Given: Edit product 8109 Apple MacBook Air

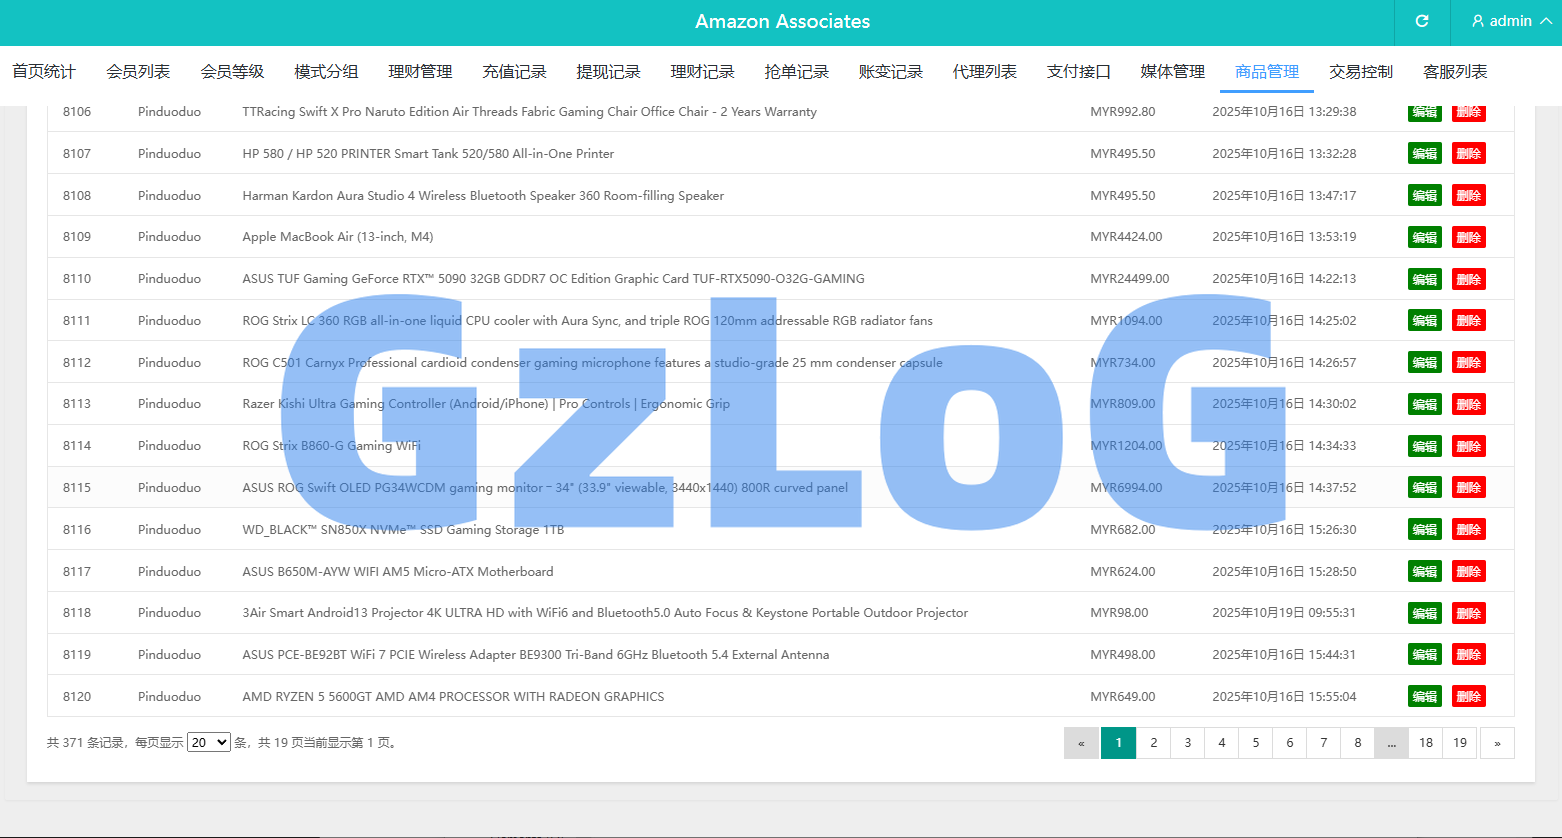Looking at the screenshot, I should (x=1424, y=237).
